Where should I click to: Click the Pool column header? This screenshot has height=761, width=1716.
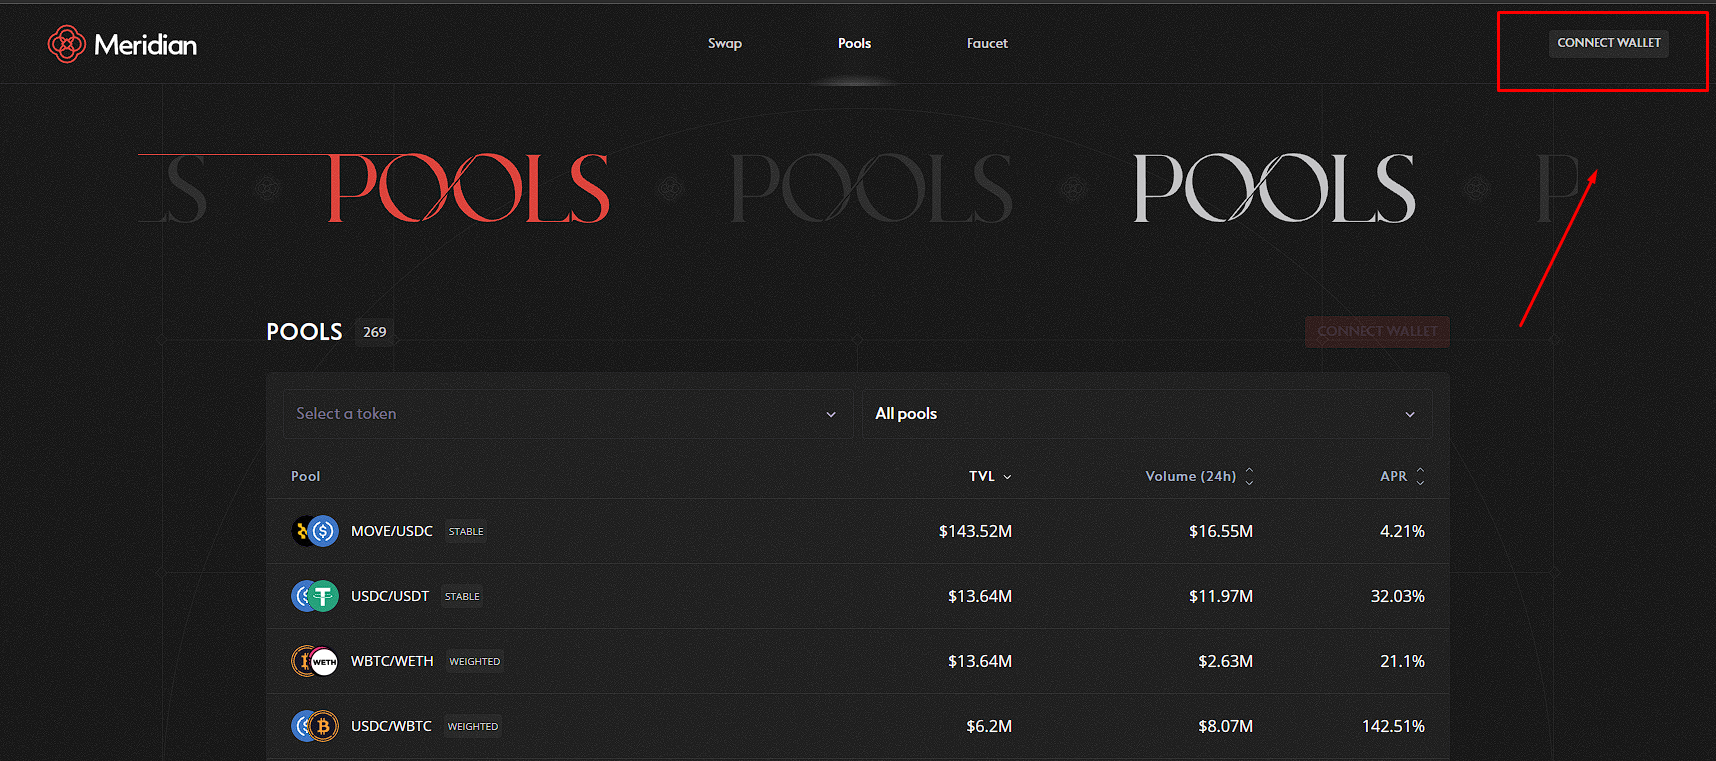pyautogui.click(x=306, y=476)
